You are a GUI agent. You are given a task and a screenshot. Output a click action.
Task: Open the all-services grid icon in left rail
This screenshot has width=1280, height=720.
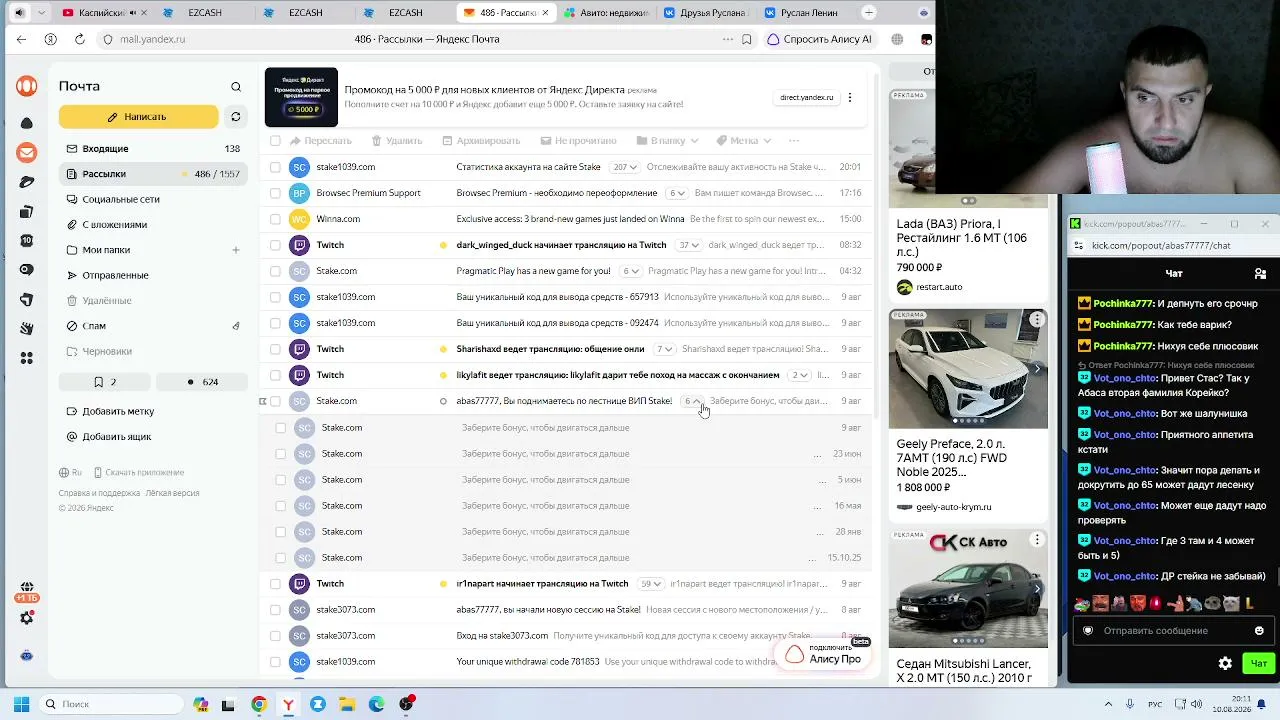27,358
